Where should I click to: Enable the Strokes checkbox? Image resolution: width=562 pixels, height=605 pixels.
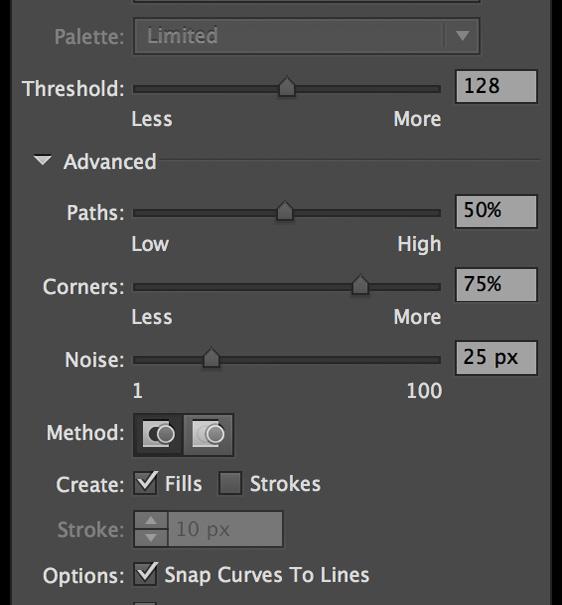(x=230, y=483)
